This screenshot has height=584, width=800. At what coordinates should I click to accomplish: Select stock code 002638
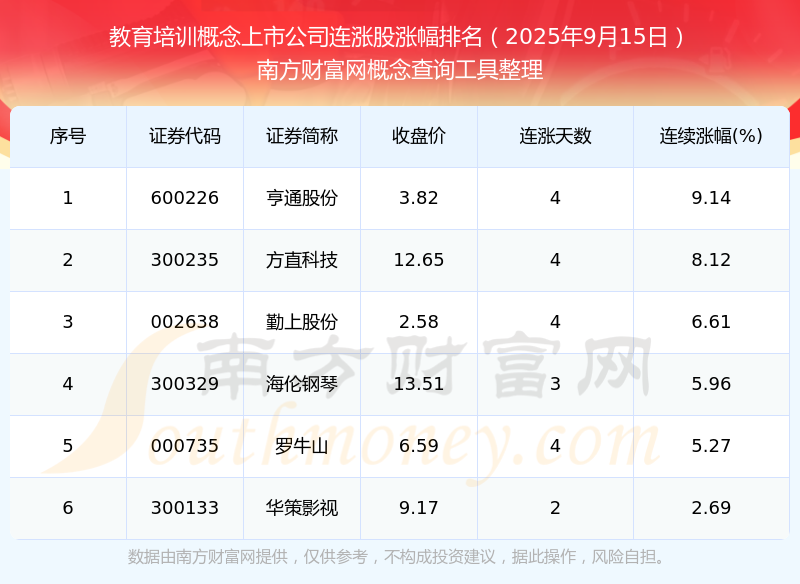pos(185,322)
